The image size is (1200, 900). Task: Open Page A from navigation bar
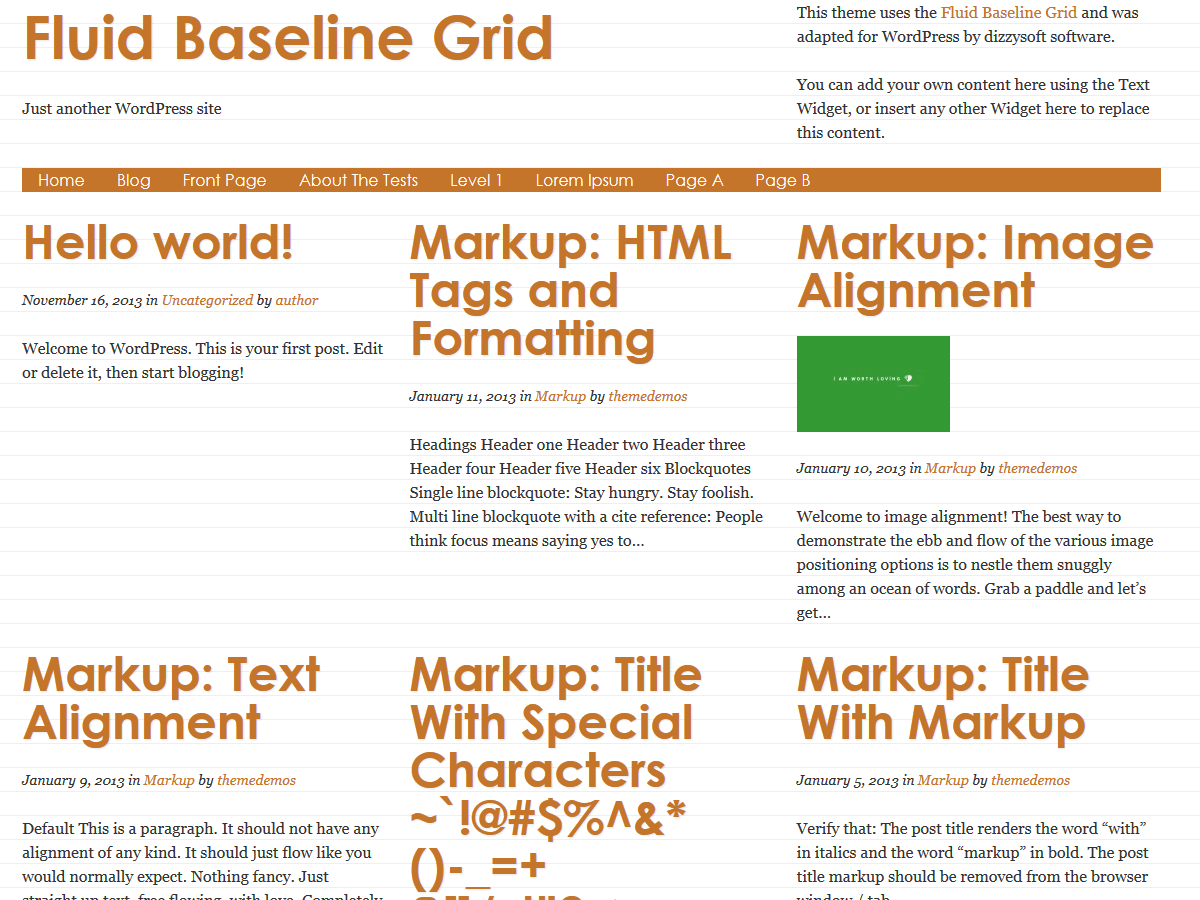coord(694,180)
